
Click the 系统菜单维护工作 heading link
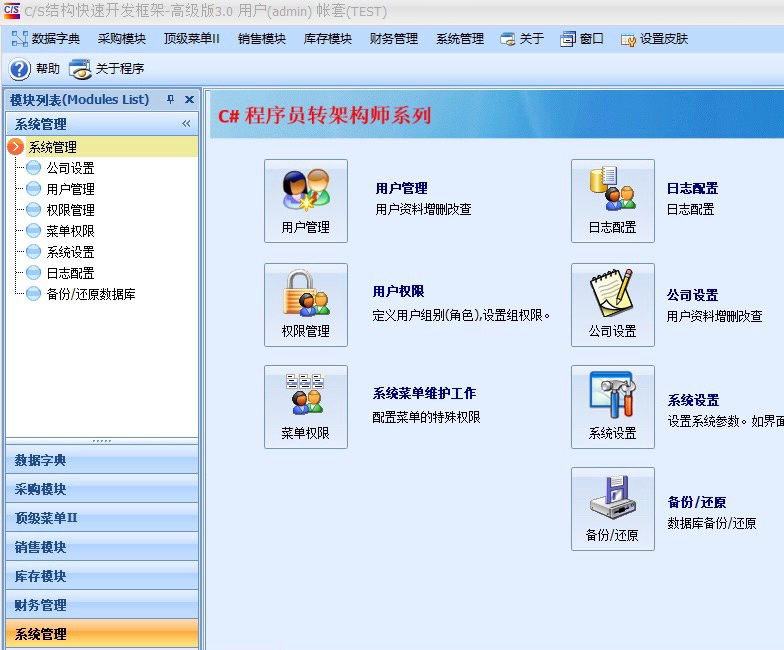(424, 394)
